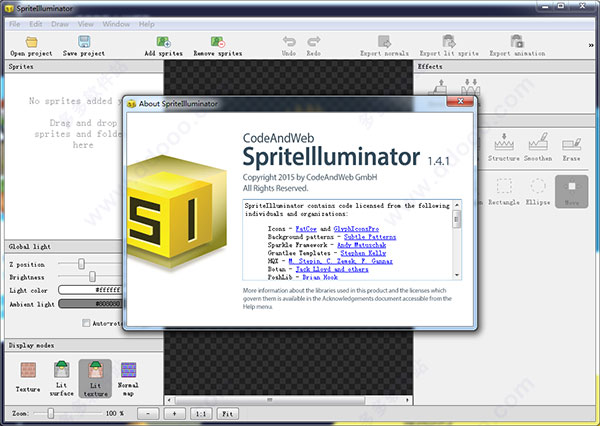Open the Andy Matuschak link
Image resolution: width=600 pixels, height=426 pixels.
tap(362, 245)
